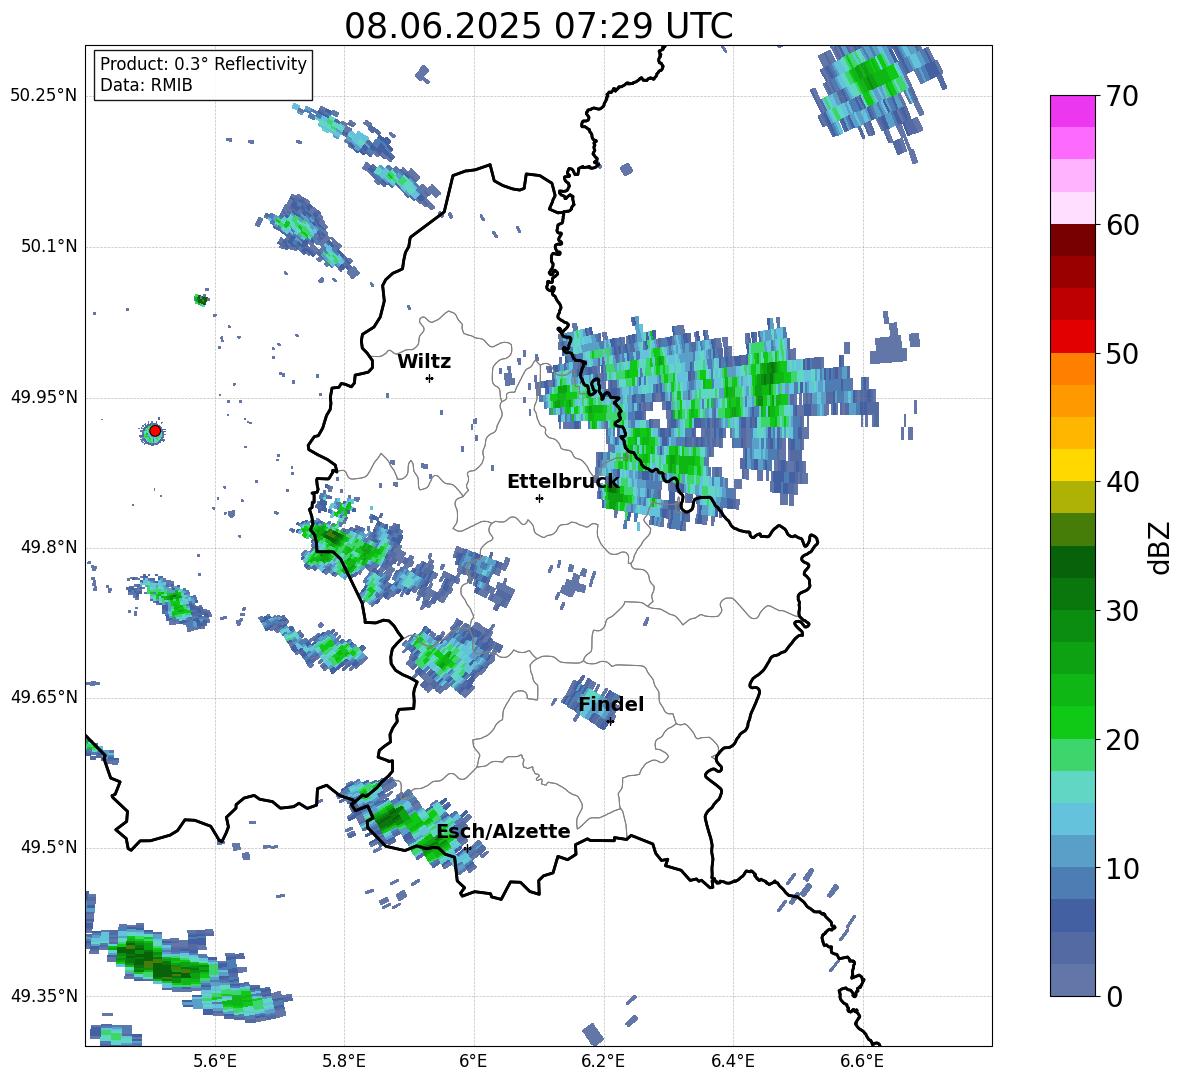Viewport: 1184px width, 1081px height.
Task: Click the 20 value on the colorbar
Action: [x=1122, y=740]
